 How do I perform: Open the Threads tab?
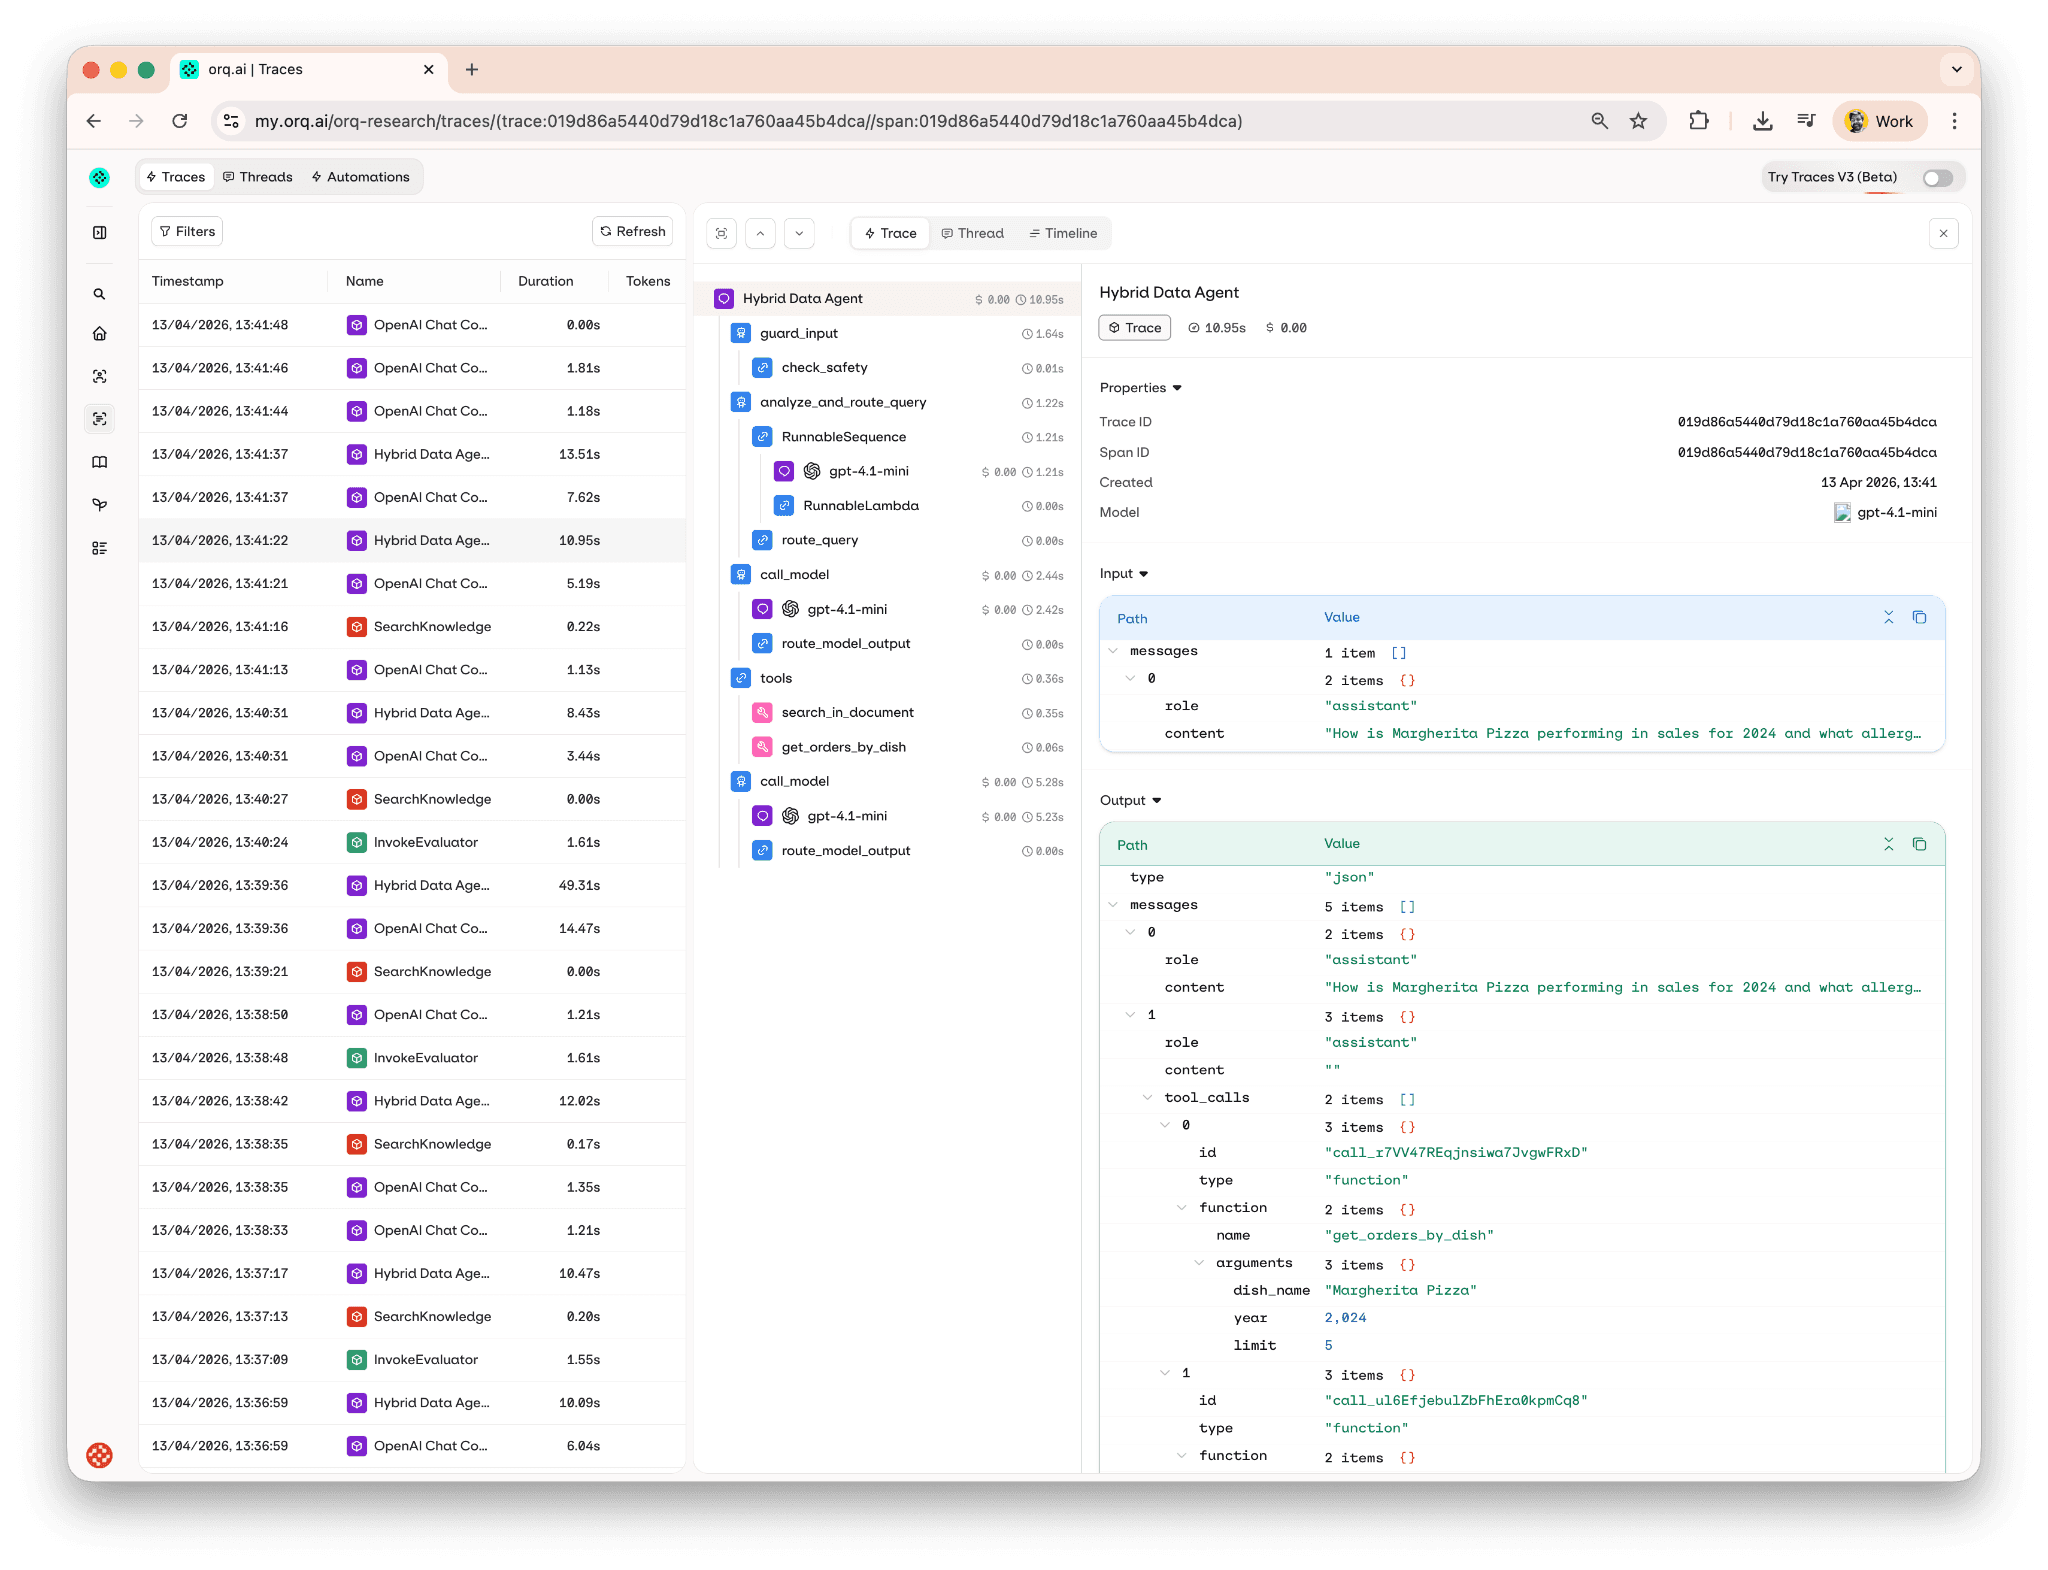257,177
